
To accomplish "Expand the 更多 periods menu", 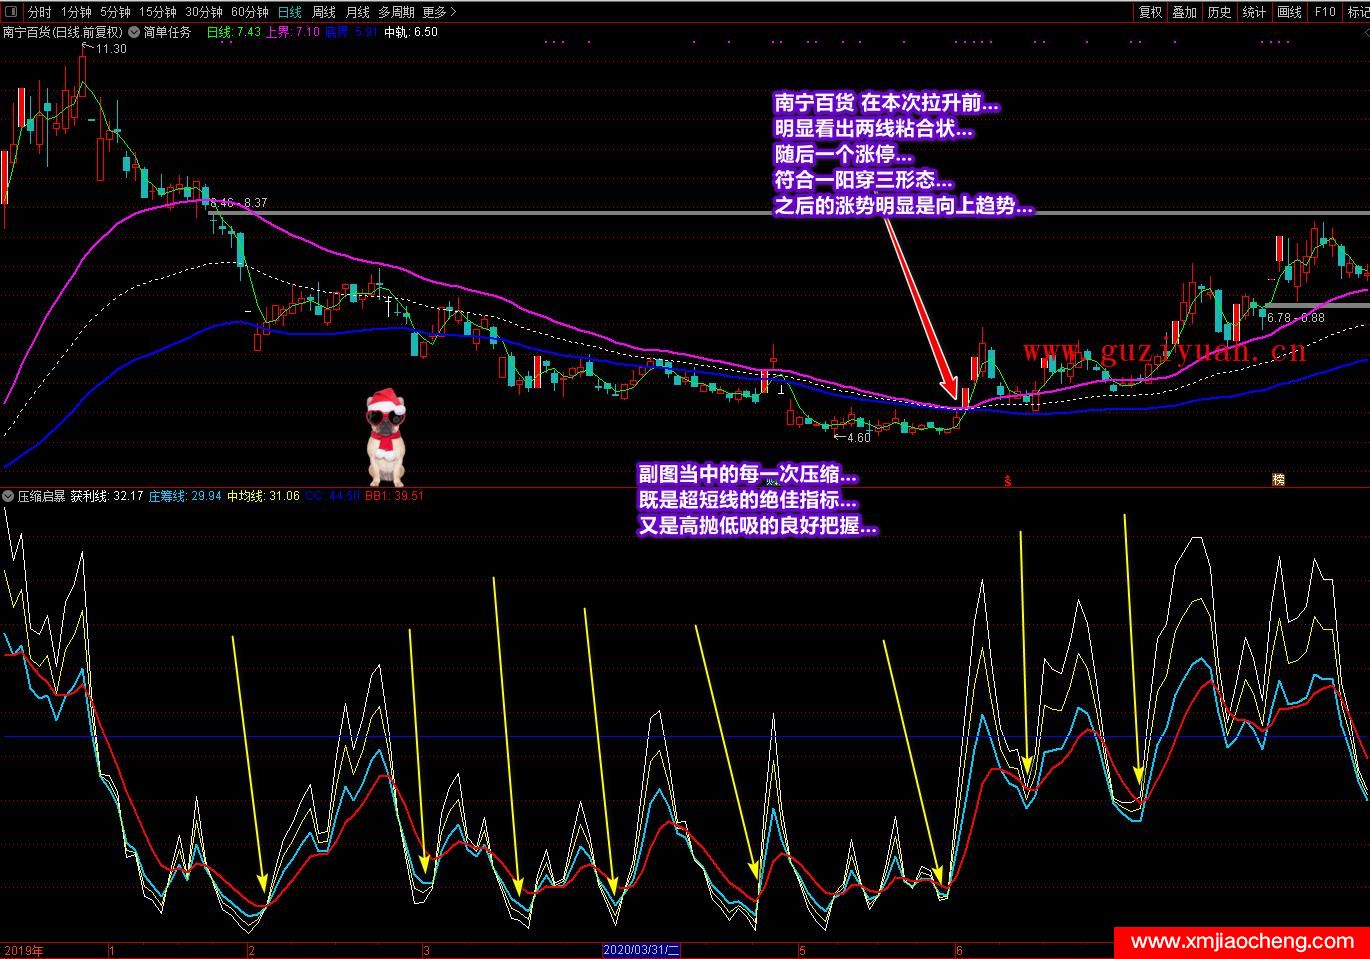I will pos(439,12).
